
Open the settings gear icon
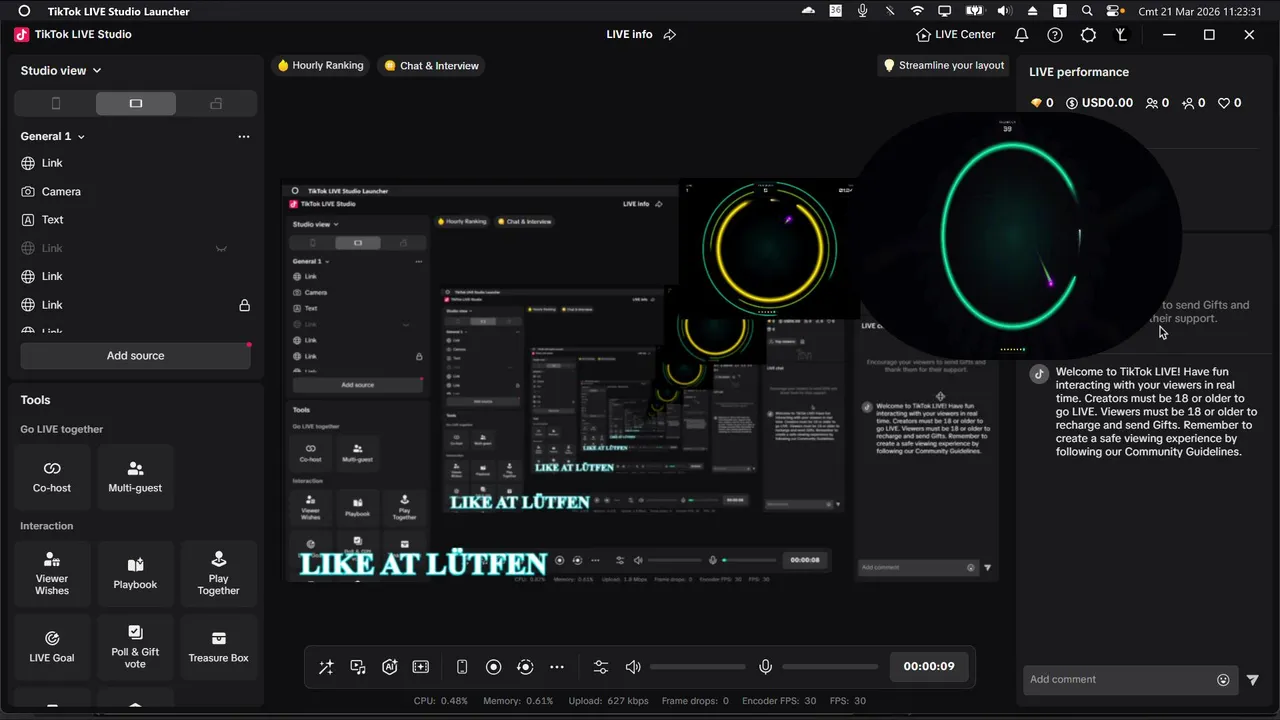point(1089,34)
